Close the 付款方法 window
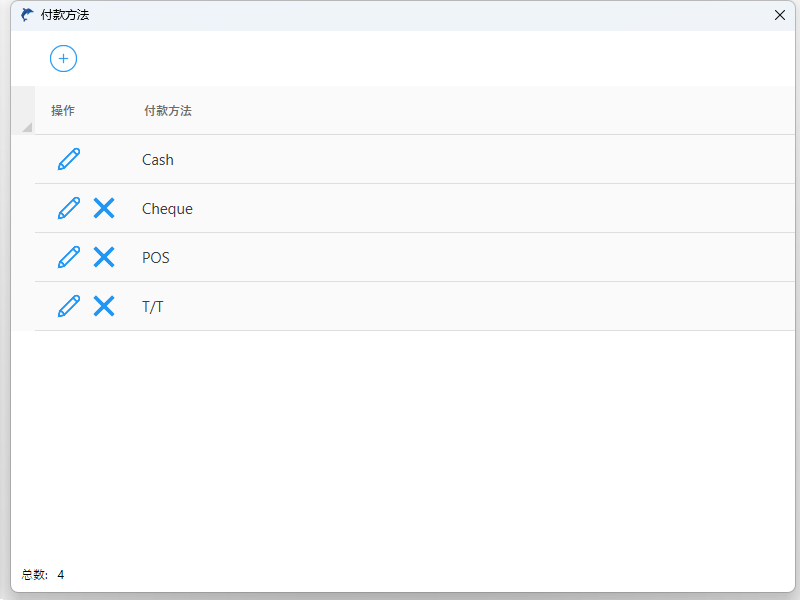This screenshot has width=800, height=600. tap(780, 15)
